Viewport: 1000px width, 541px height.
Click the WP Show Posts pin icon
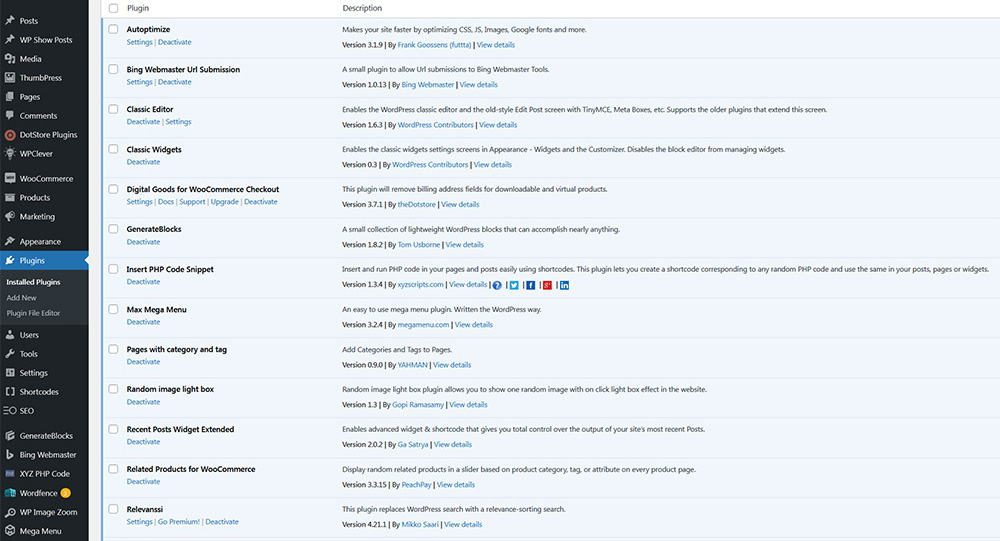point(10,40)
